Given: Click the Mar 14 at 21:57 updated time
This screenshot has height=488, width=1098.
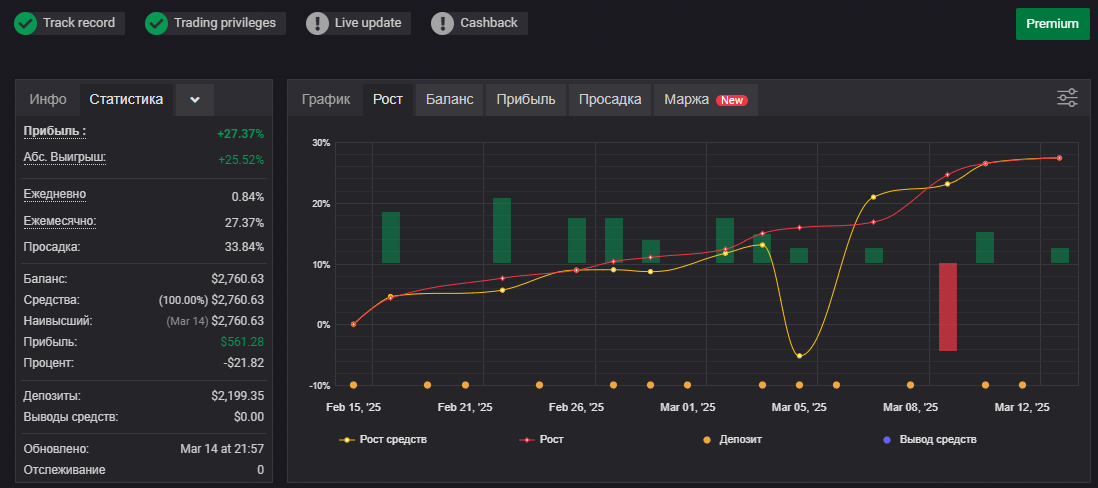Looking at the screenshot, I should point(222,449).
